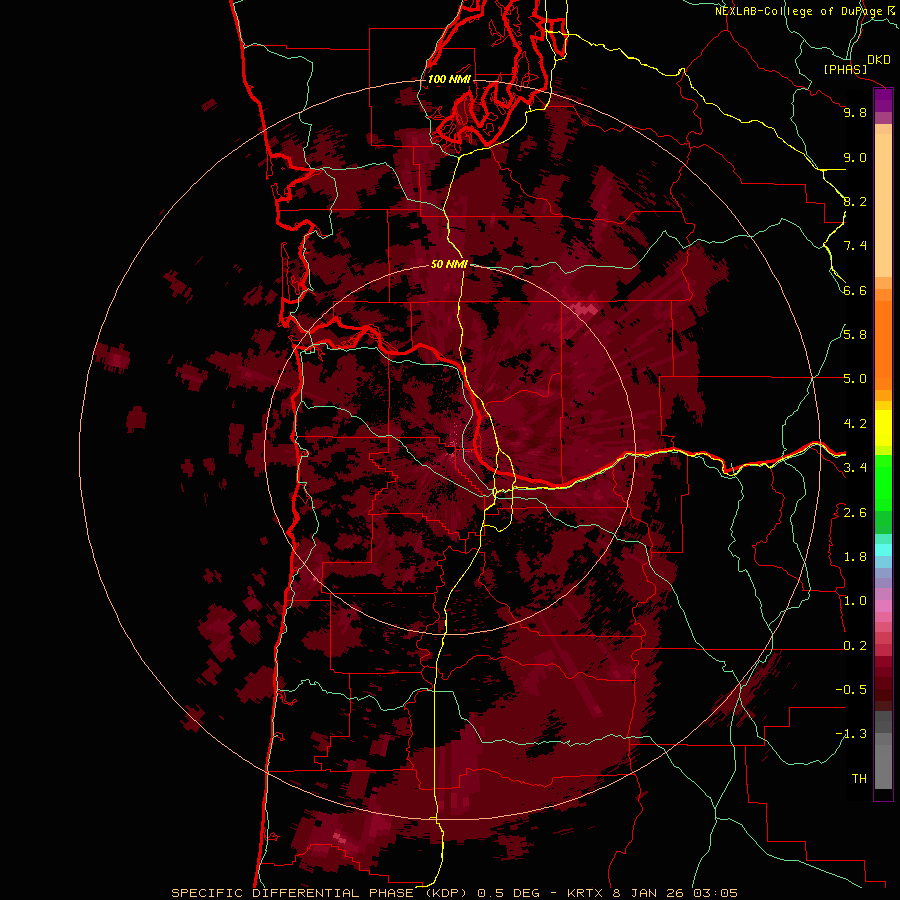Click the 5.8 scale label
900x900 pixels.
[855, 335]
